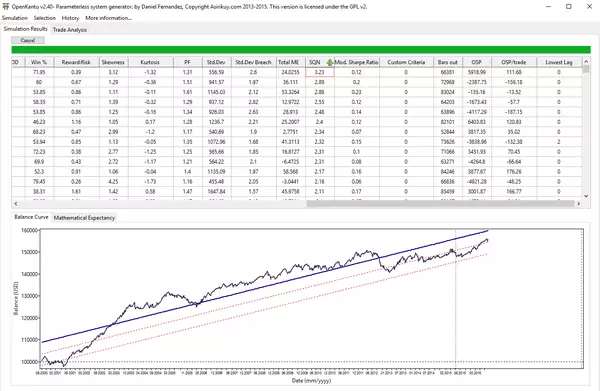
Task: Click the green sort arrow on SQN column
Action: pyautogui.click(x=330, y=62)
